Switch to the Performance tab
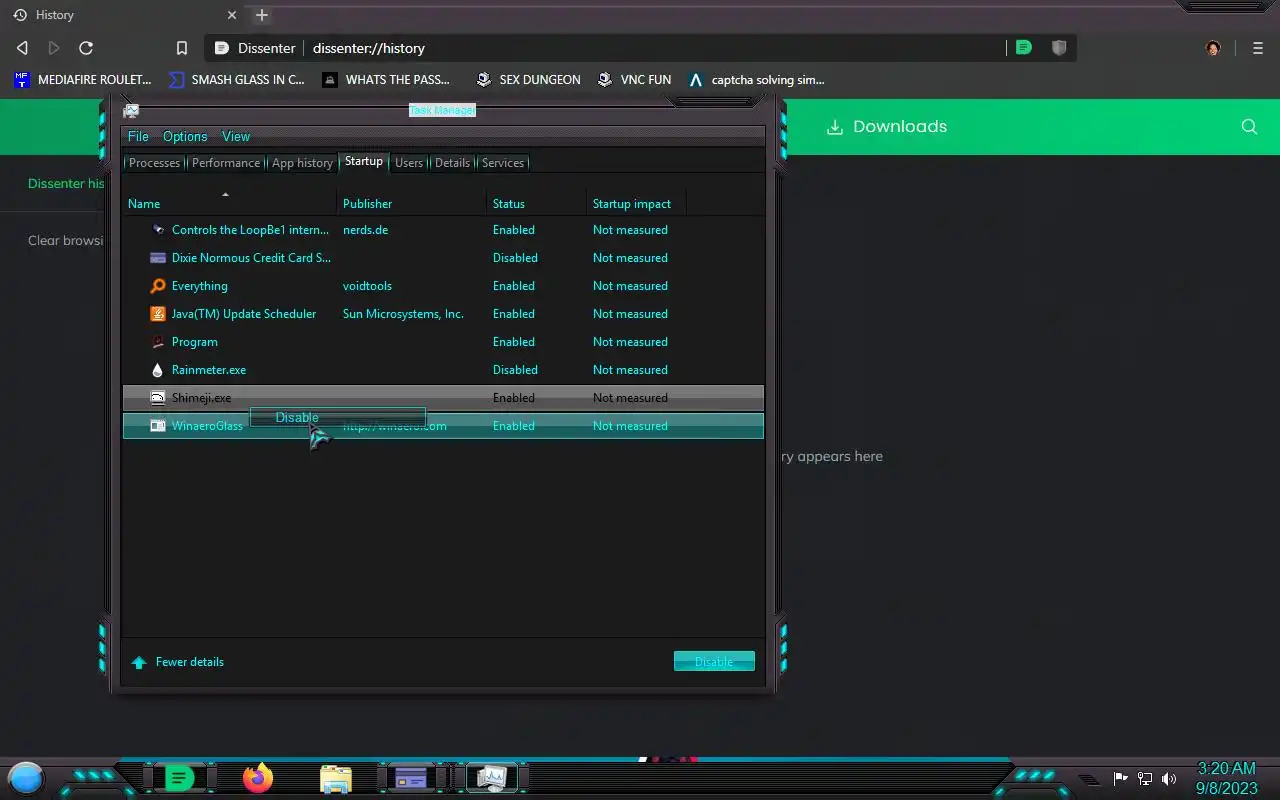This screenshot has width=1280, height=800. [226, 163]
